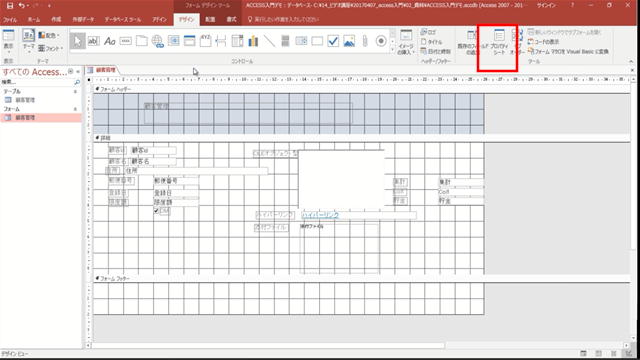Open the Property Sheet in the ribbon
The width and height of the screenshot is (640, 360).
pyautogui.click(x=499, y=42)
